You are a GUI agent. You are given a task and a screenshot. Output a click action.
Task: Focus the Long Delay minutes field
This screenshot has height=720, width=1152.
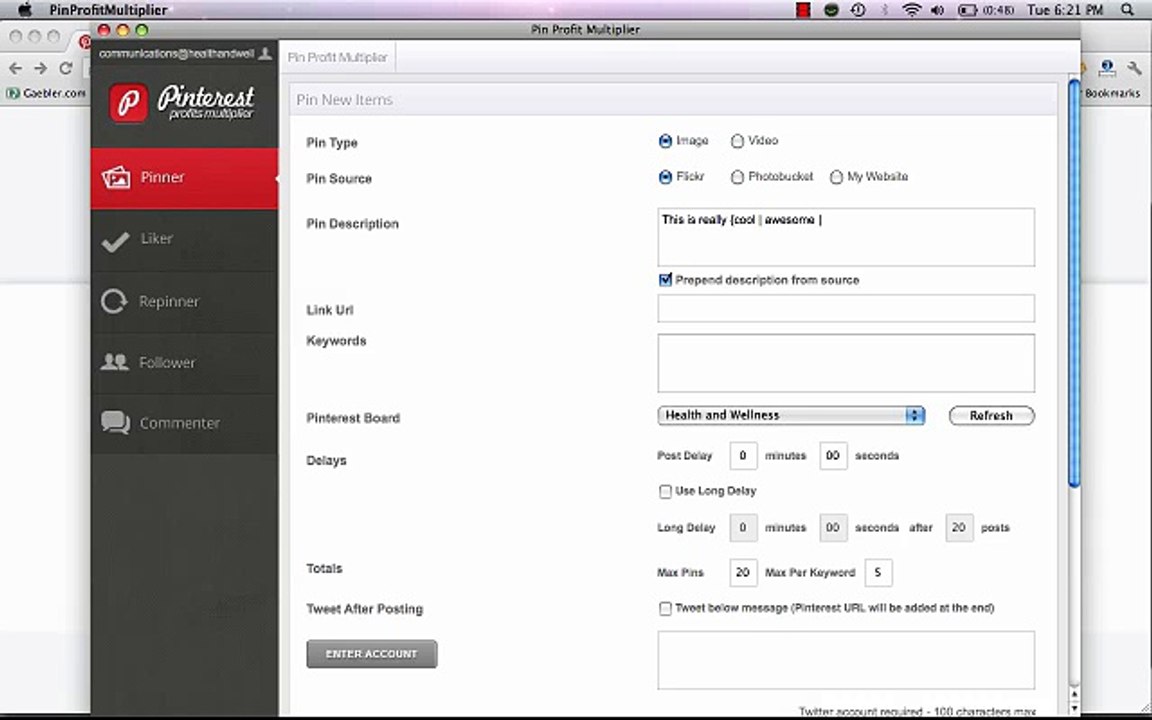click(743, 528)
